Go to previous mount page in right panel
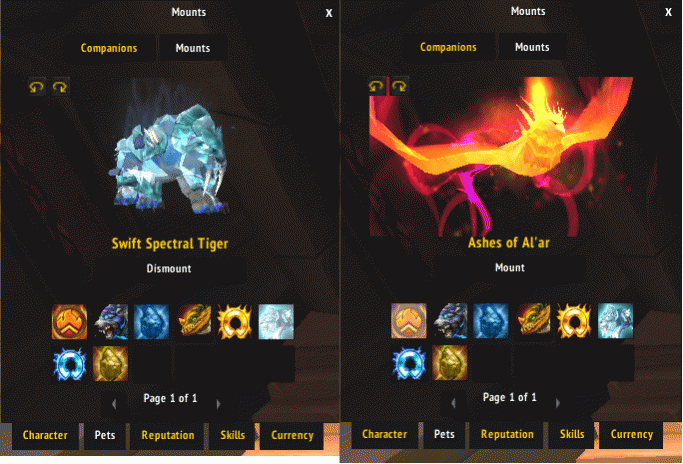This screenshot has width=683, height=464. (x=453, y=403)
